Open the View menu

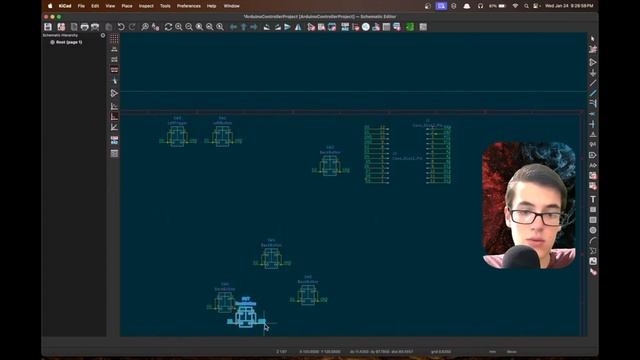[110, 6]
